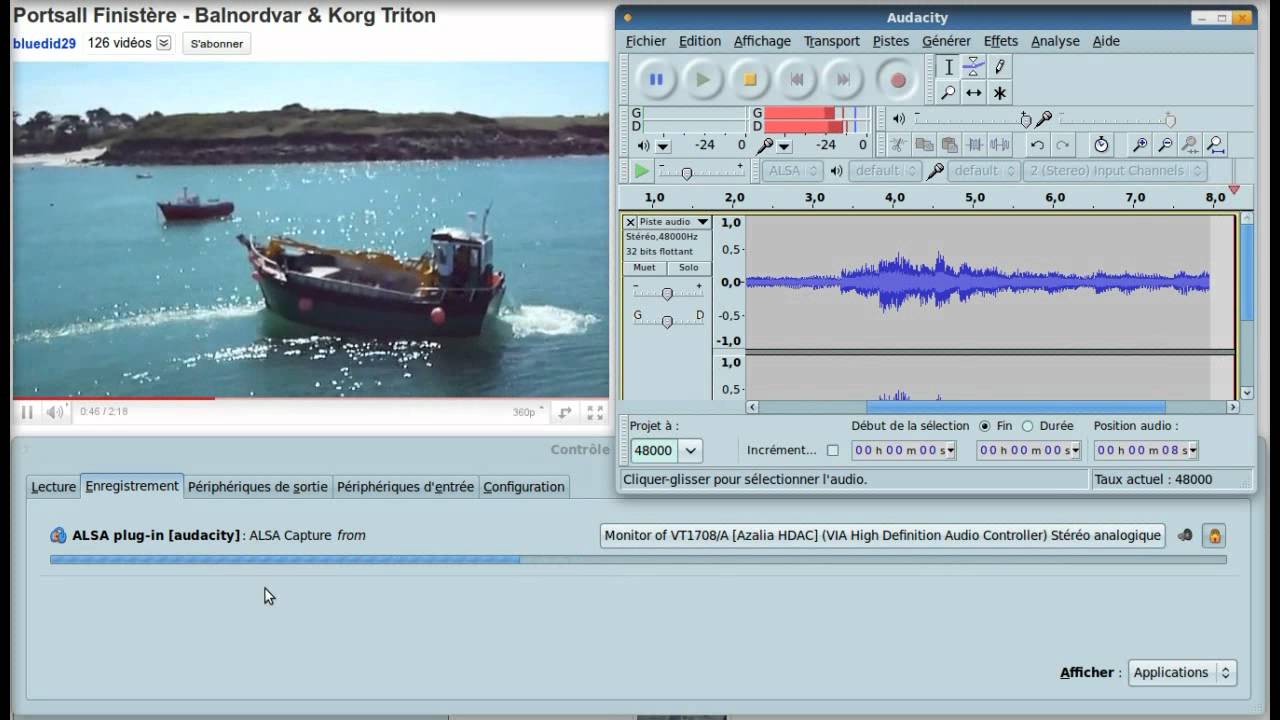This screenshot has width=1280, height=720.
Task: Select the Draw pencil tool
Action: (x=999, y=67)
